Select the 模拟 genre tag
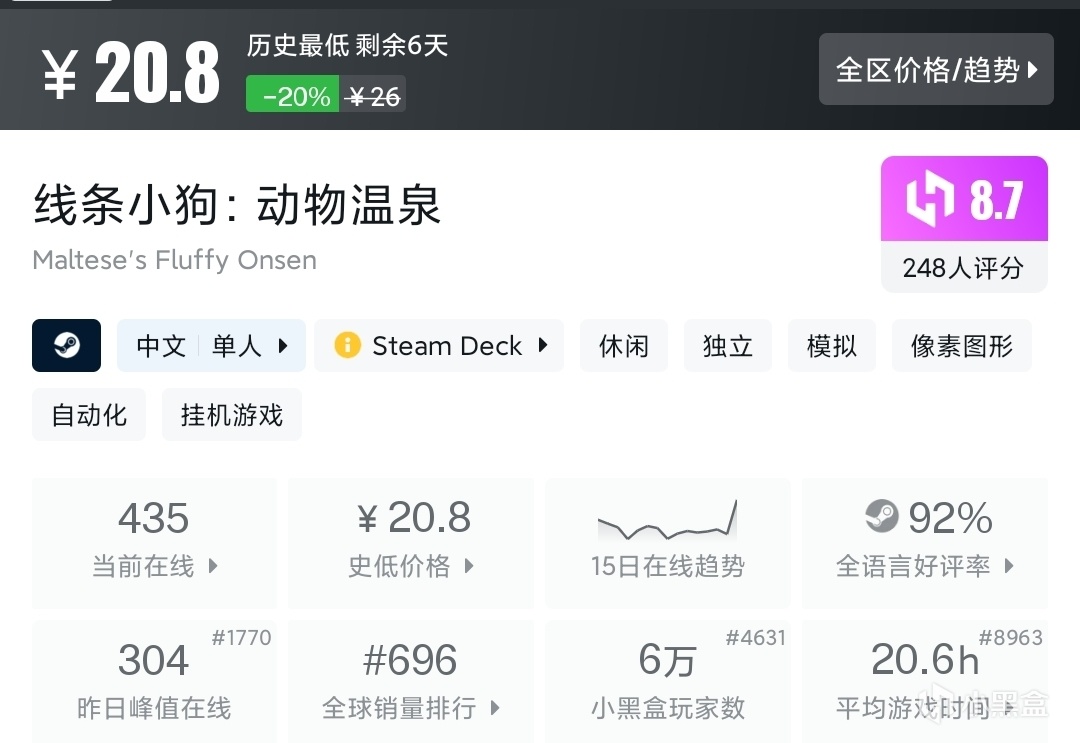The image size is (1080, 743). (x=832, y=346)
